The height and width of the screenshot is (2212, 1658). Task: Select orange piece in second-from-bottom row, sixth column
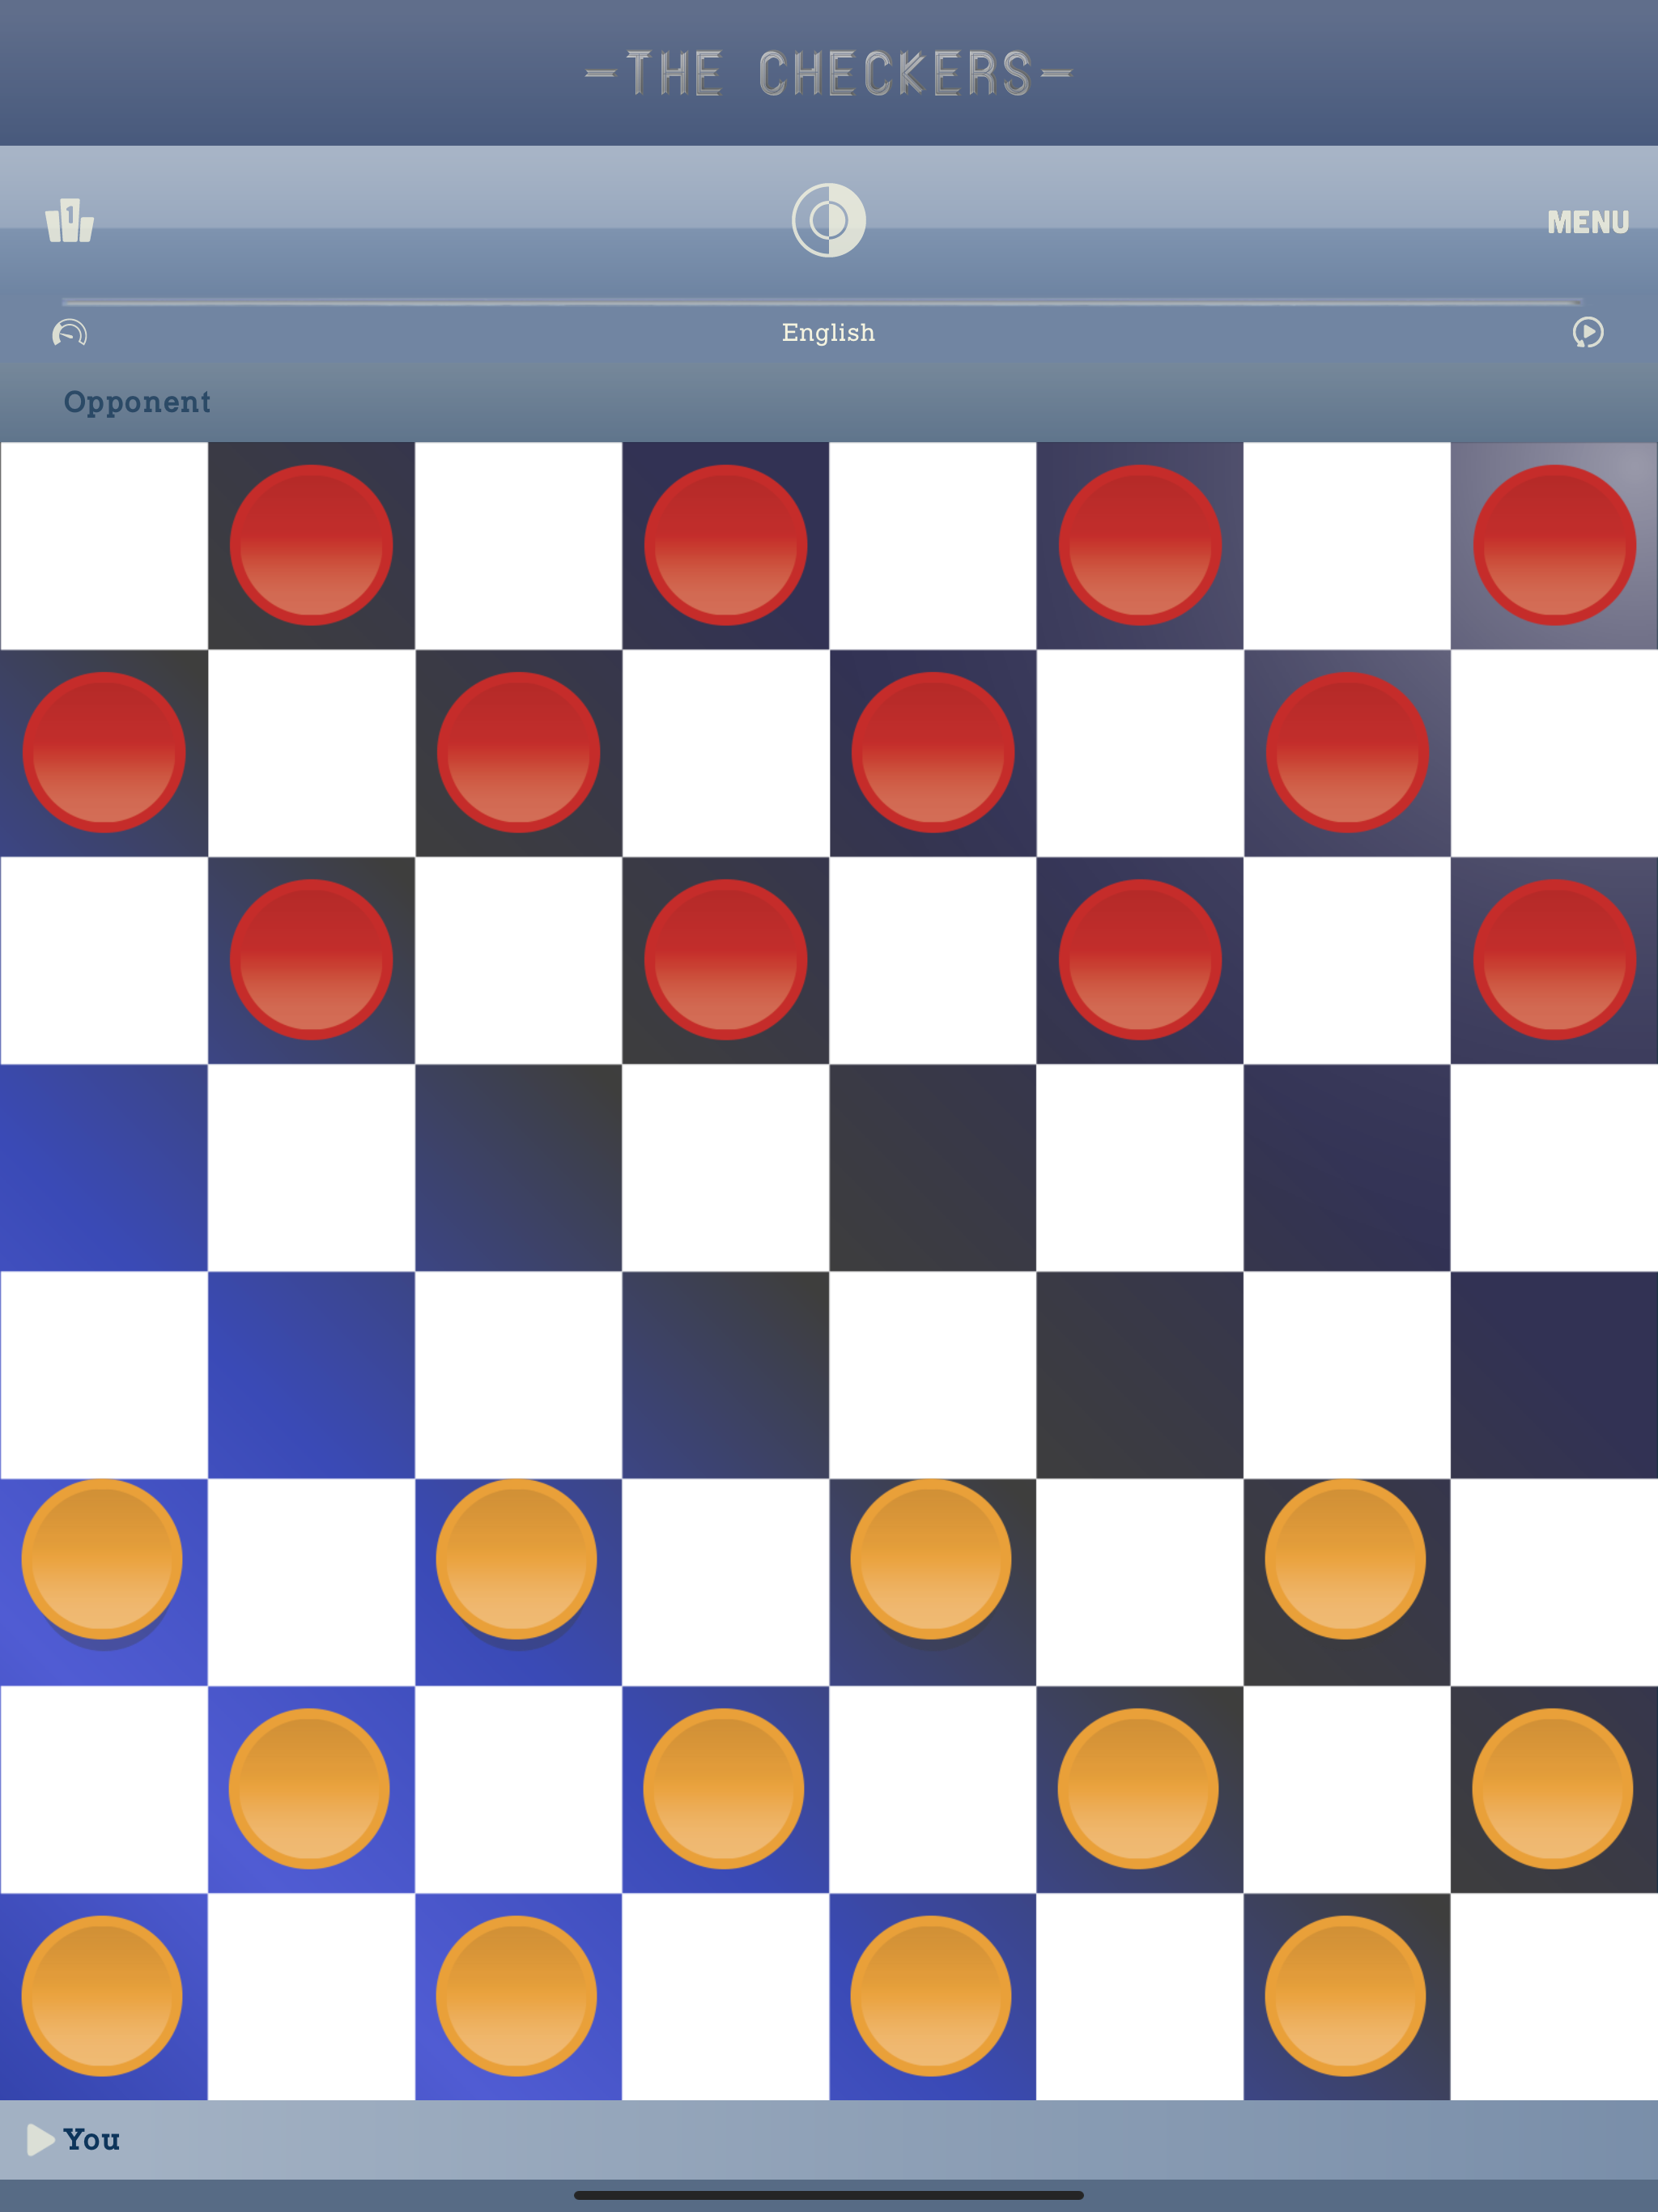tap(1138, 1788)
